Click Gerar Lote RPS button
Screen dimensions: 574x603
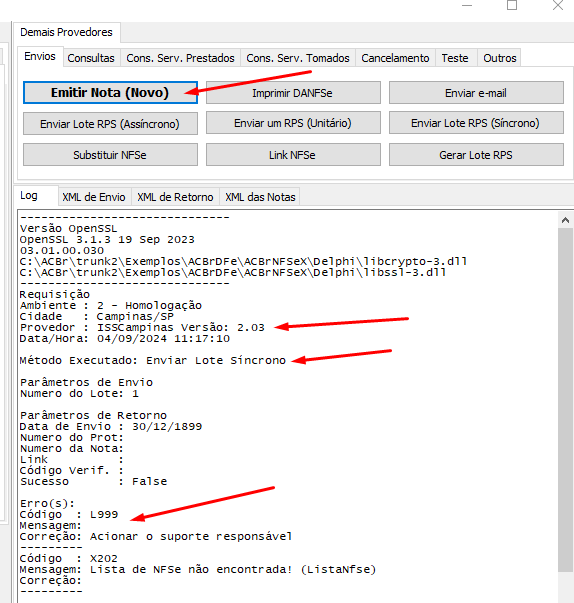[x=476, y=155]
